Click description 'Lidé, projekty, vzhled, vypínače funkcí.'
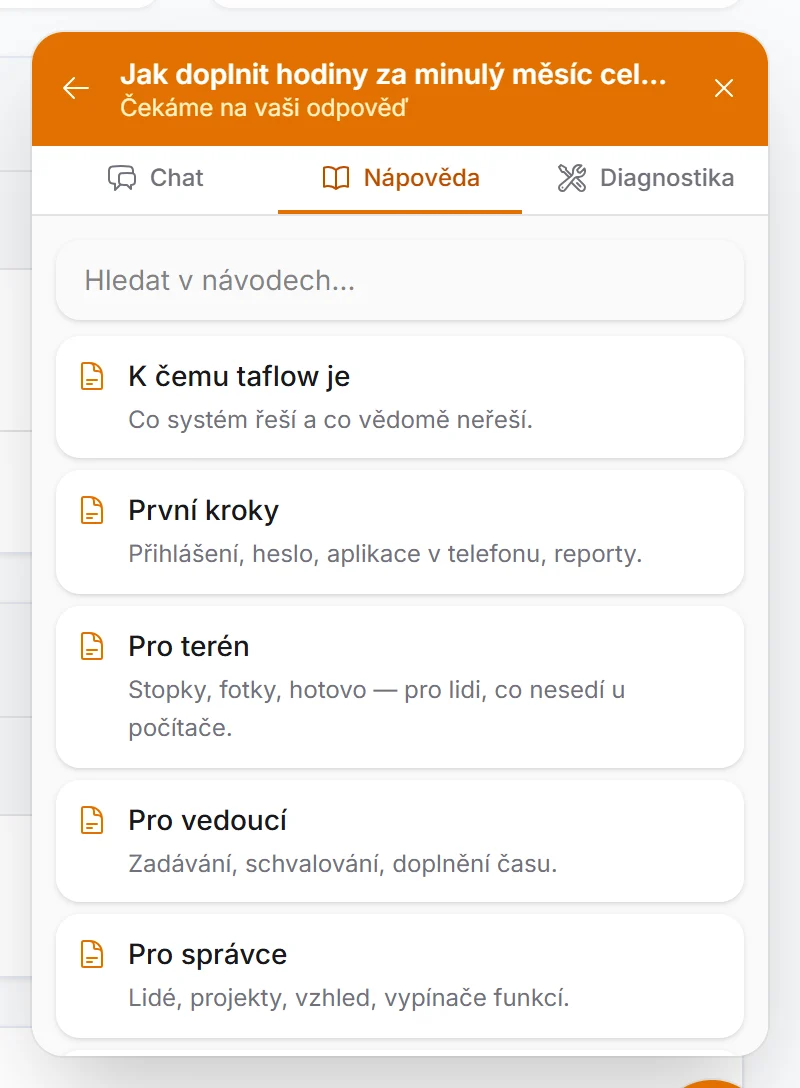The width and height of the screenshot is (800, 1088). (349, 998)
